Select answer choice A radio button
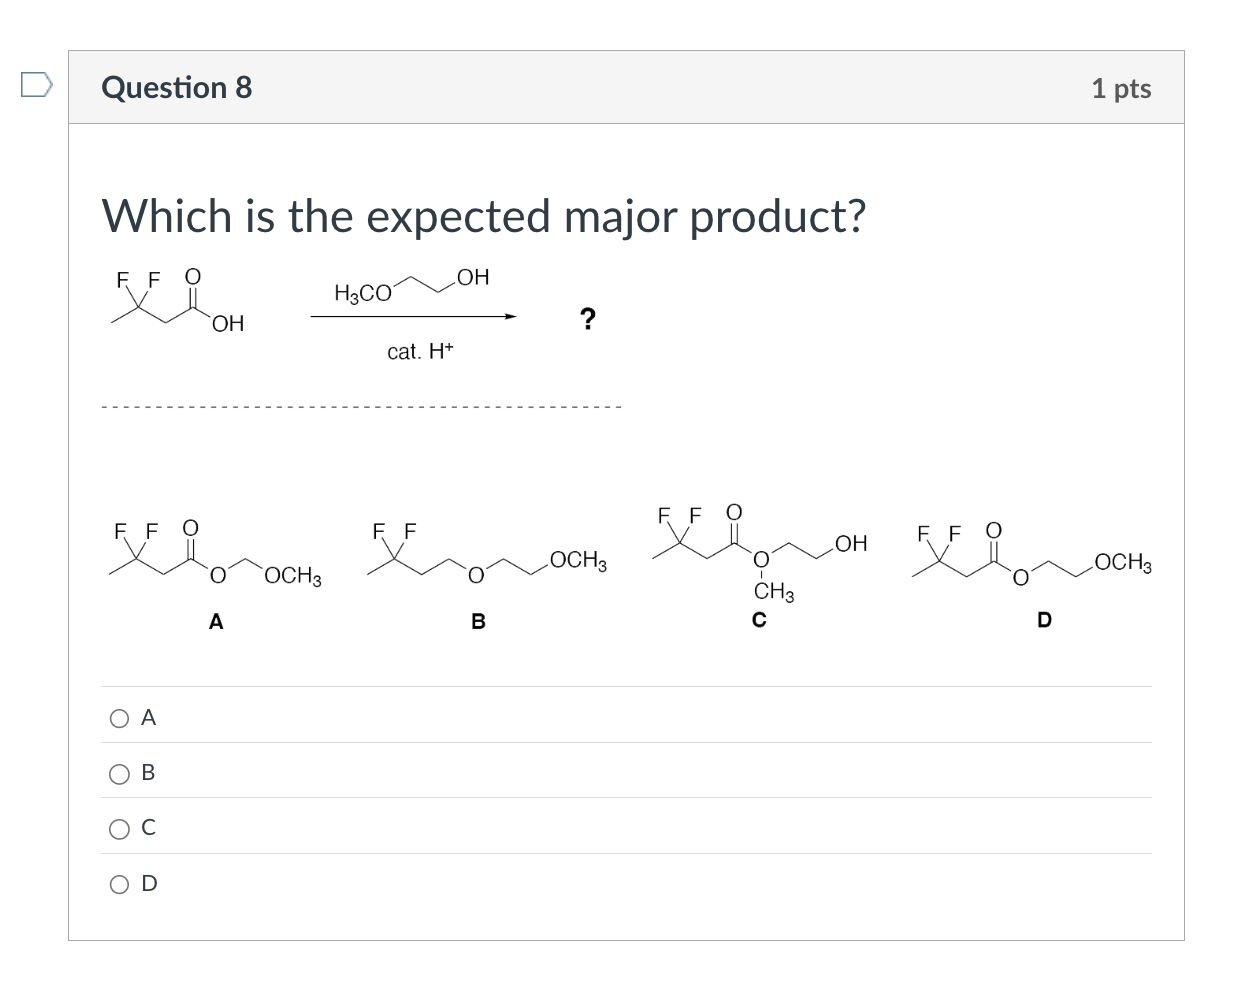This screenshot has width=1246, height=982. click(118, 716)
